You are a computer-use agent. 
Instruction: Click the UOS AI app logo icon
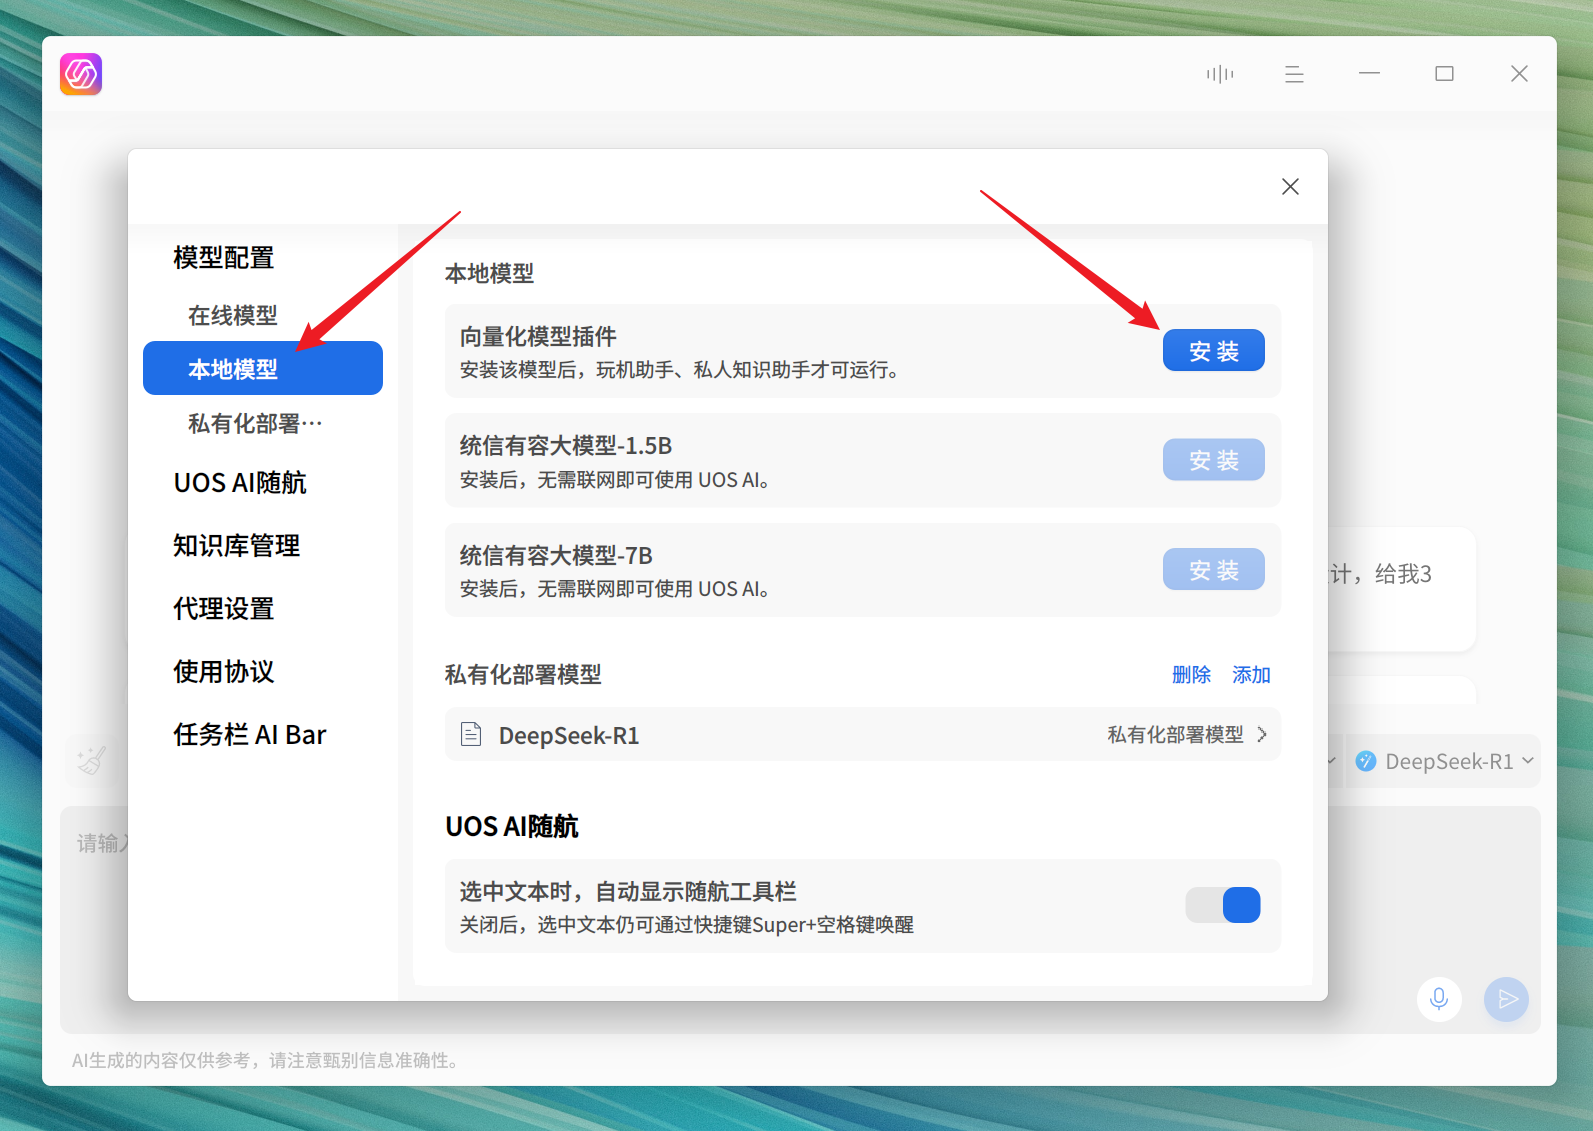click(x=81, y=74)
